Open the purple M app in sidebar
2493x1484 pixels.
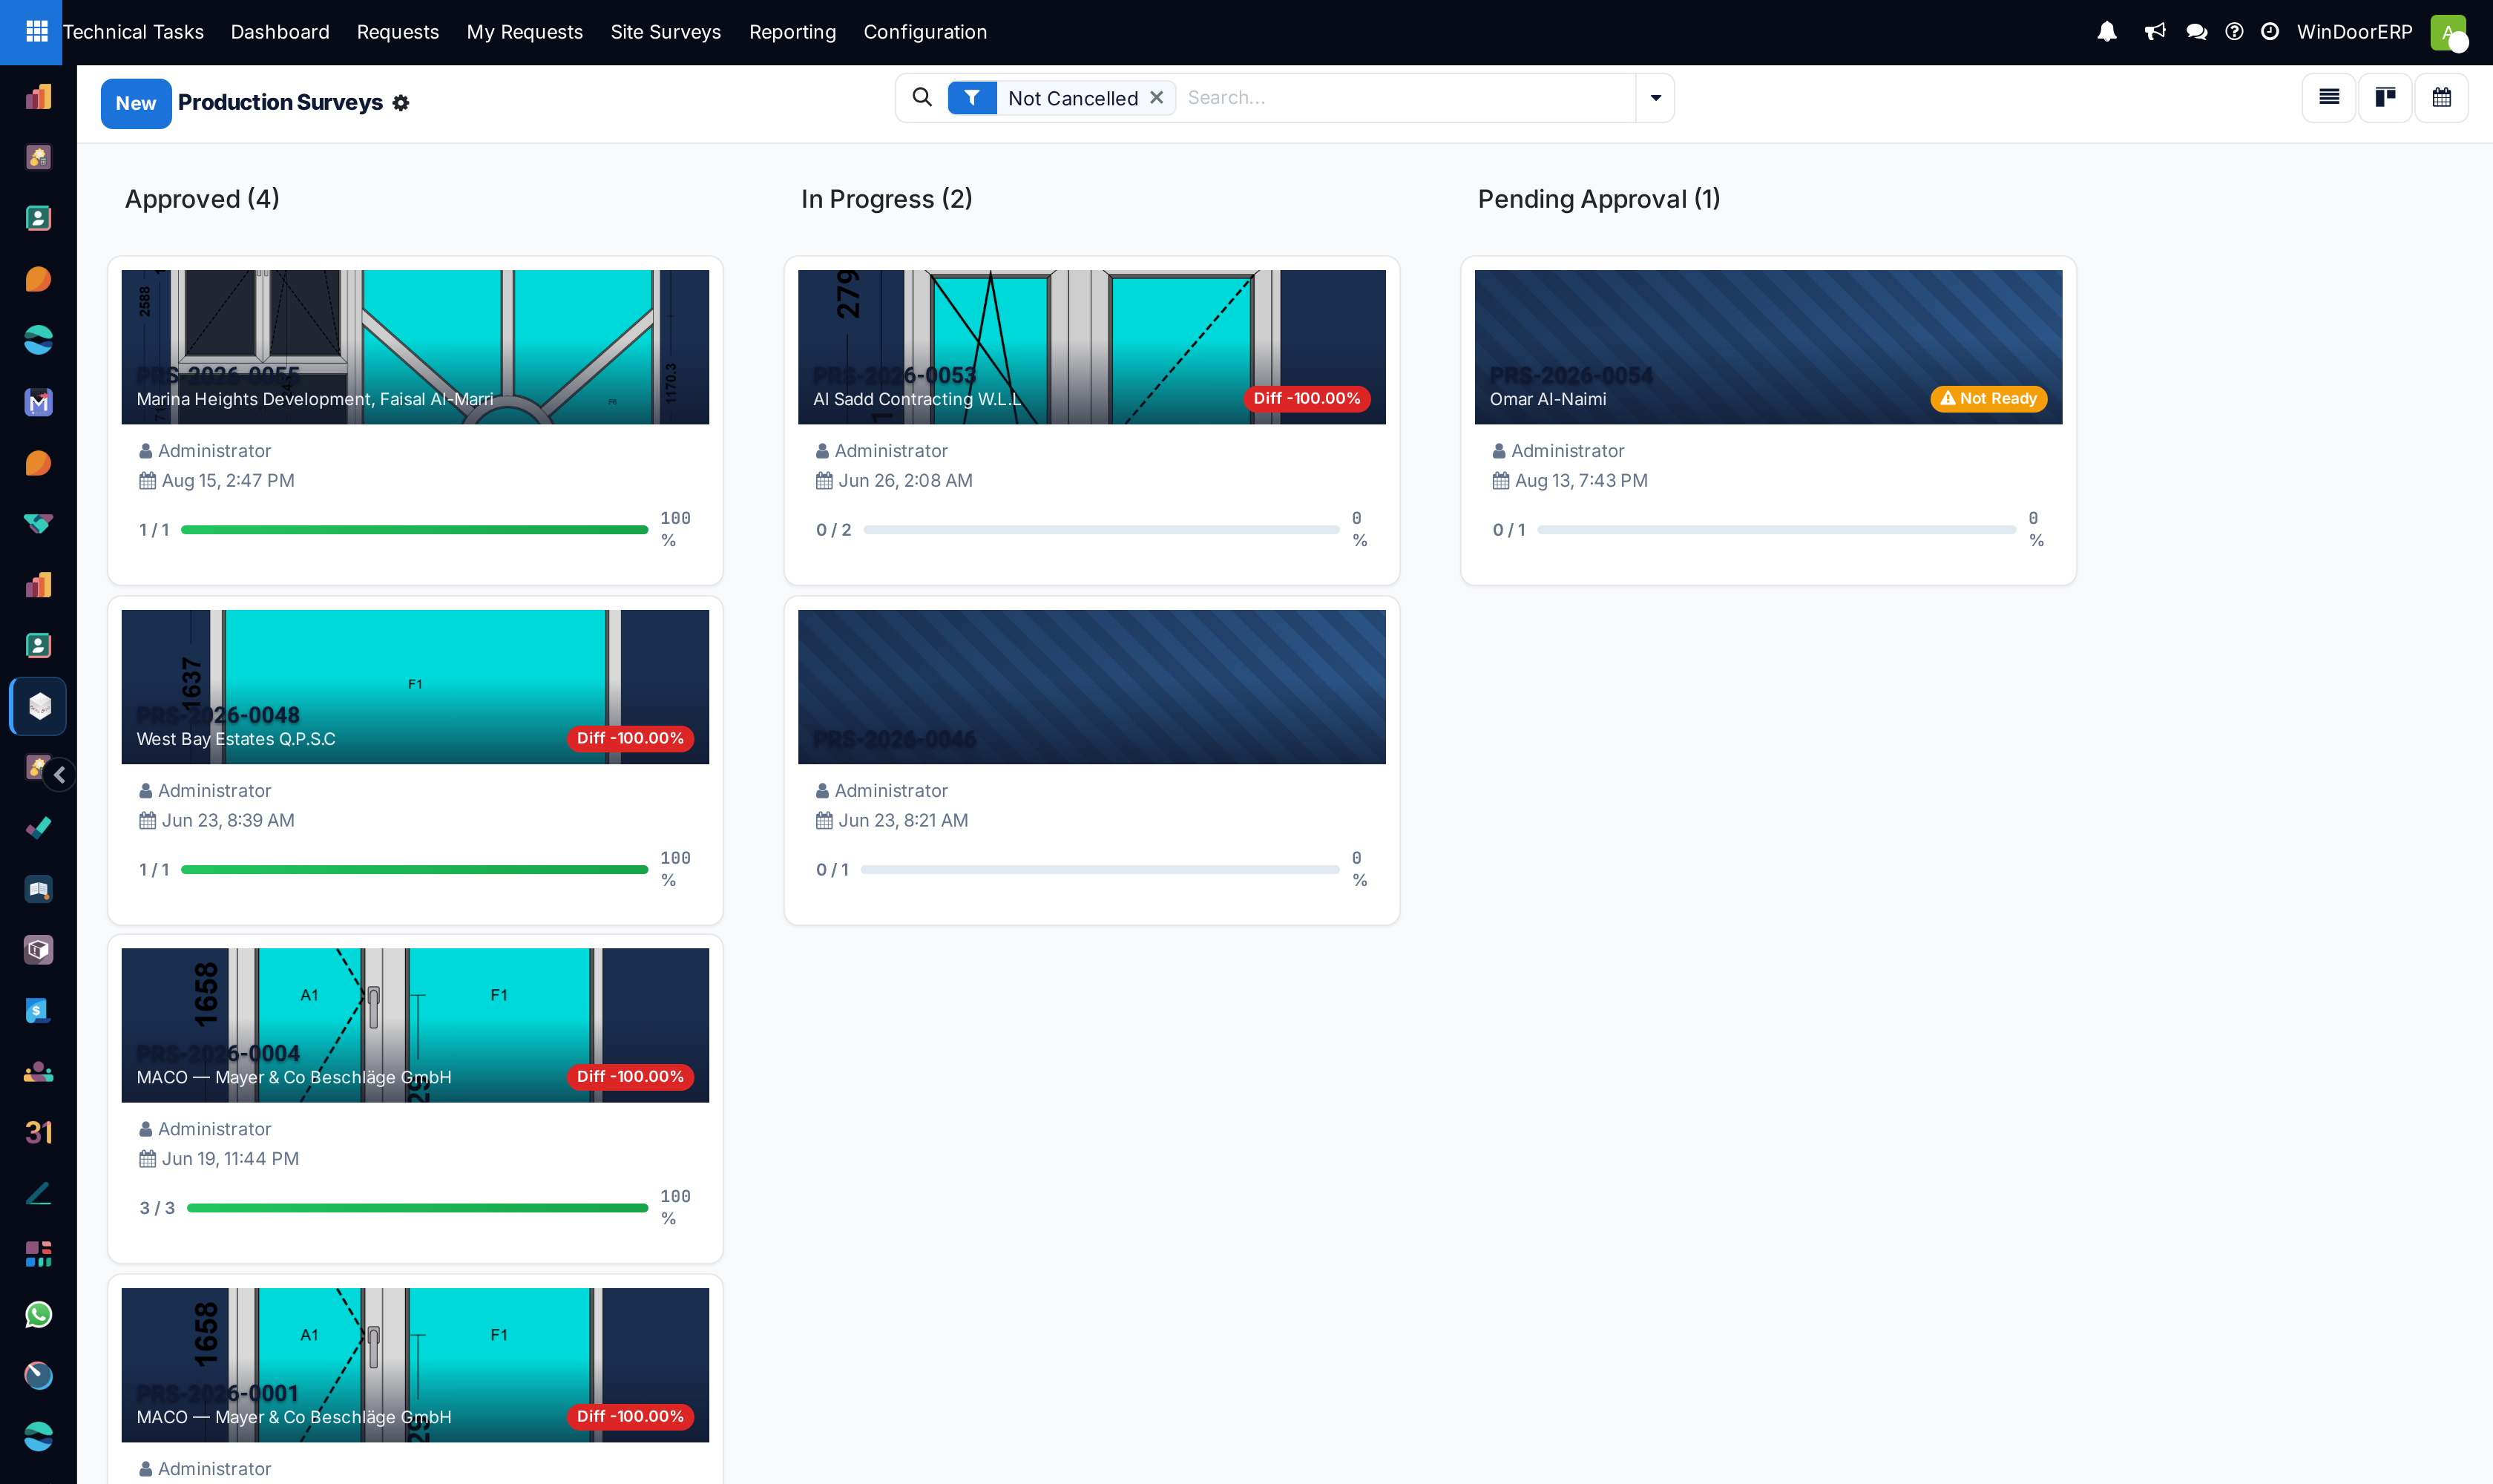(x=38, y=402)
